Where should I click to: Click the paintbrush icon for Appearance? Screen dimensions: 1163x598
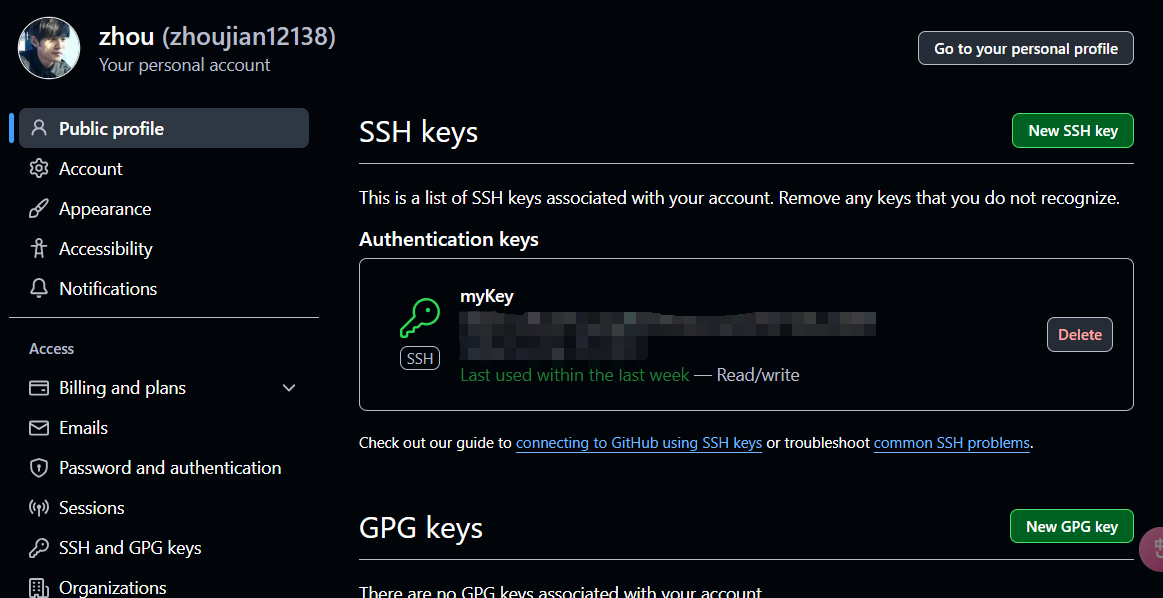click(39, 208)
